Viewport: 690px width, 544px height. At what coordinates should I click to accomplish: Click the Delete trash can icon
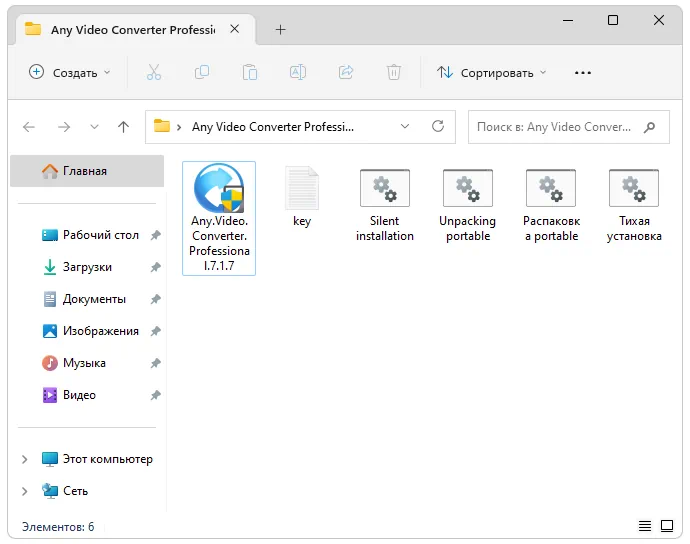(x=394, y=72)
